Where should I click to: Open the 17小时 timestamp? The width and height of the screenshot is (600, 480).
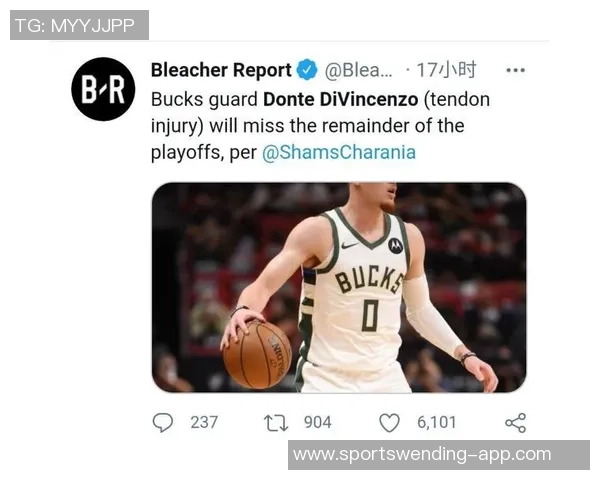coord(446,70)
